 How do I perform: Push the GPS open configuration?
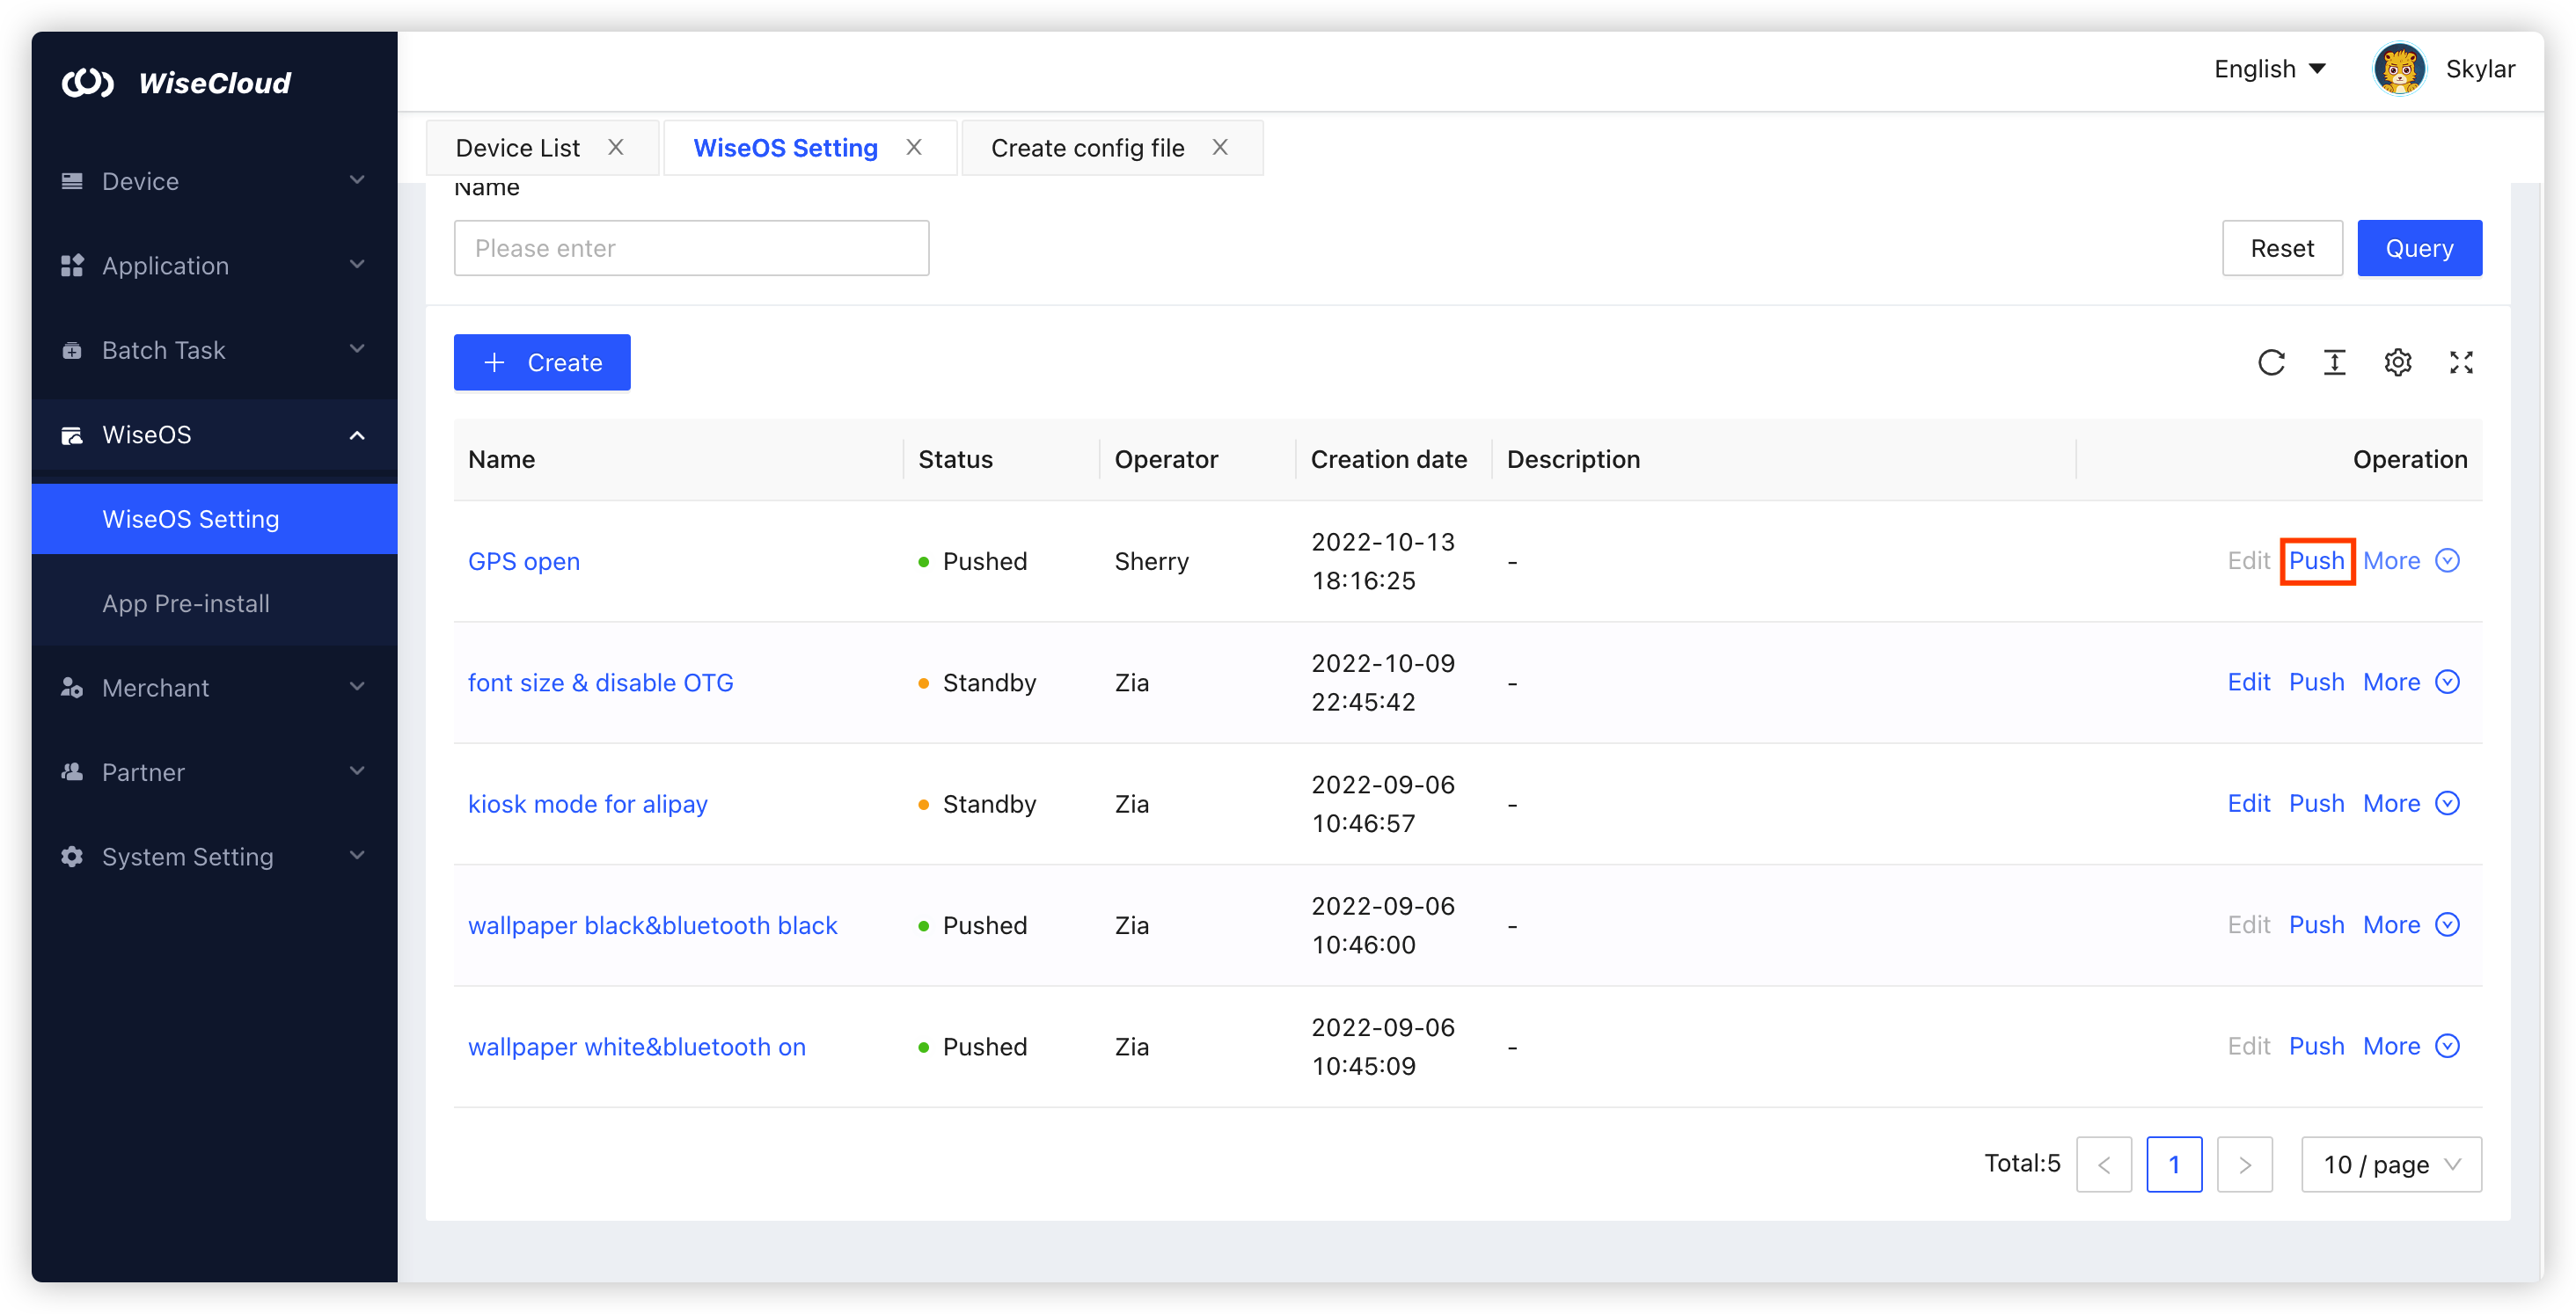point(2318,561)
